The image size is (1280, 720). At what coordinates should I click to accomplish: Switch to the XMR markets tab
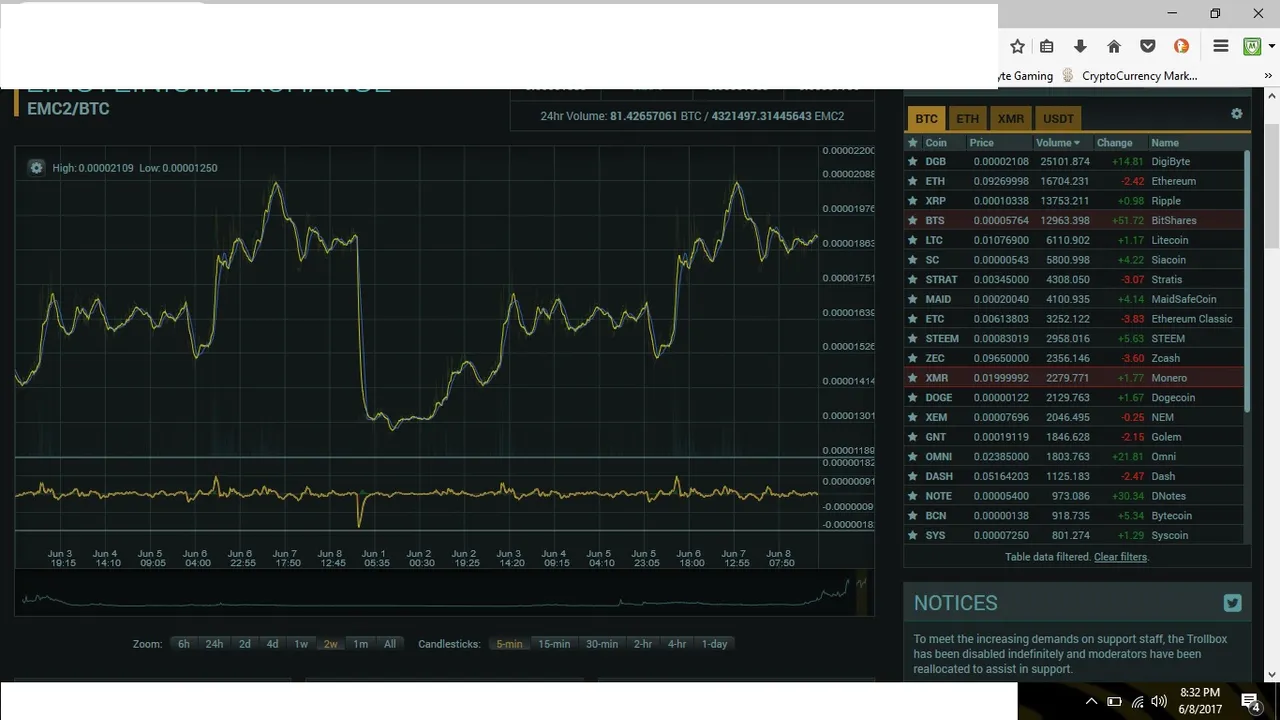1010,118
